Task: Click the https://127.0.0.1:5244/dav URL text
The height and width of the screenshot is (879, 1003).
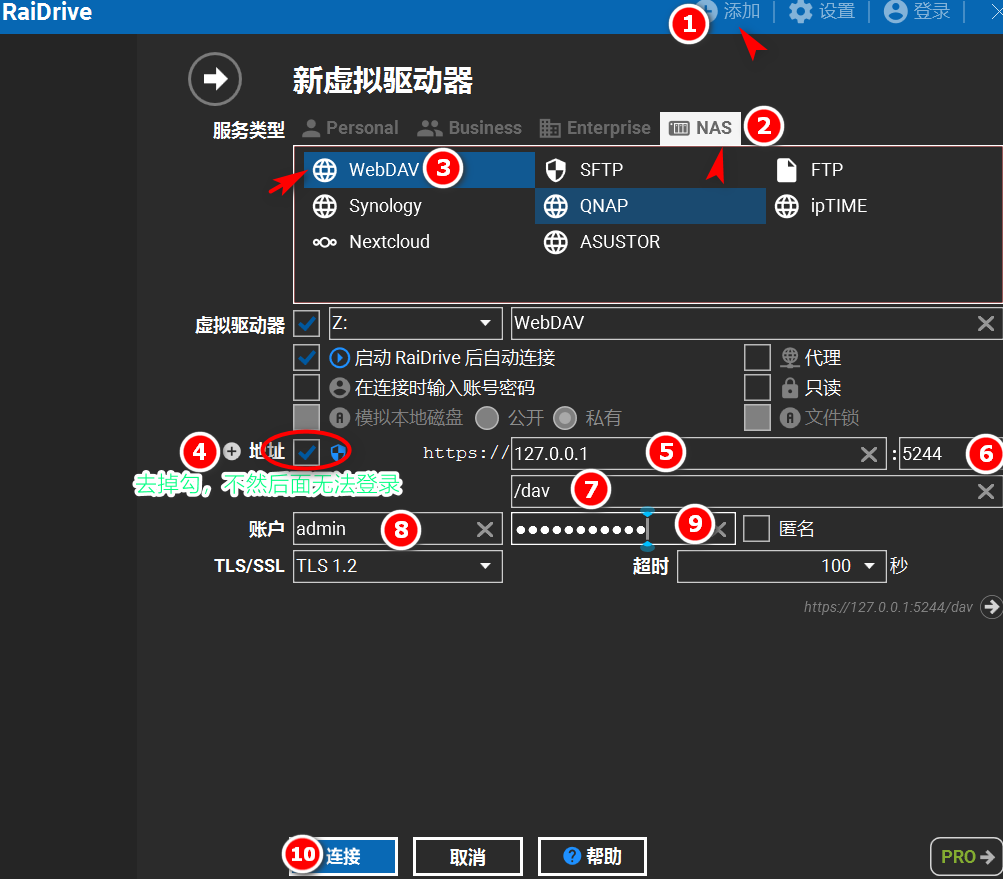Action: (x=888, y=607)
